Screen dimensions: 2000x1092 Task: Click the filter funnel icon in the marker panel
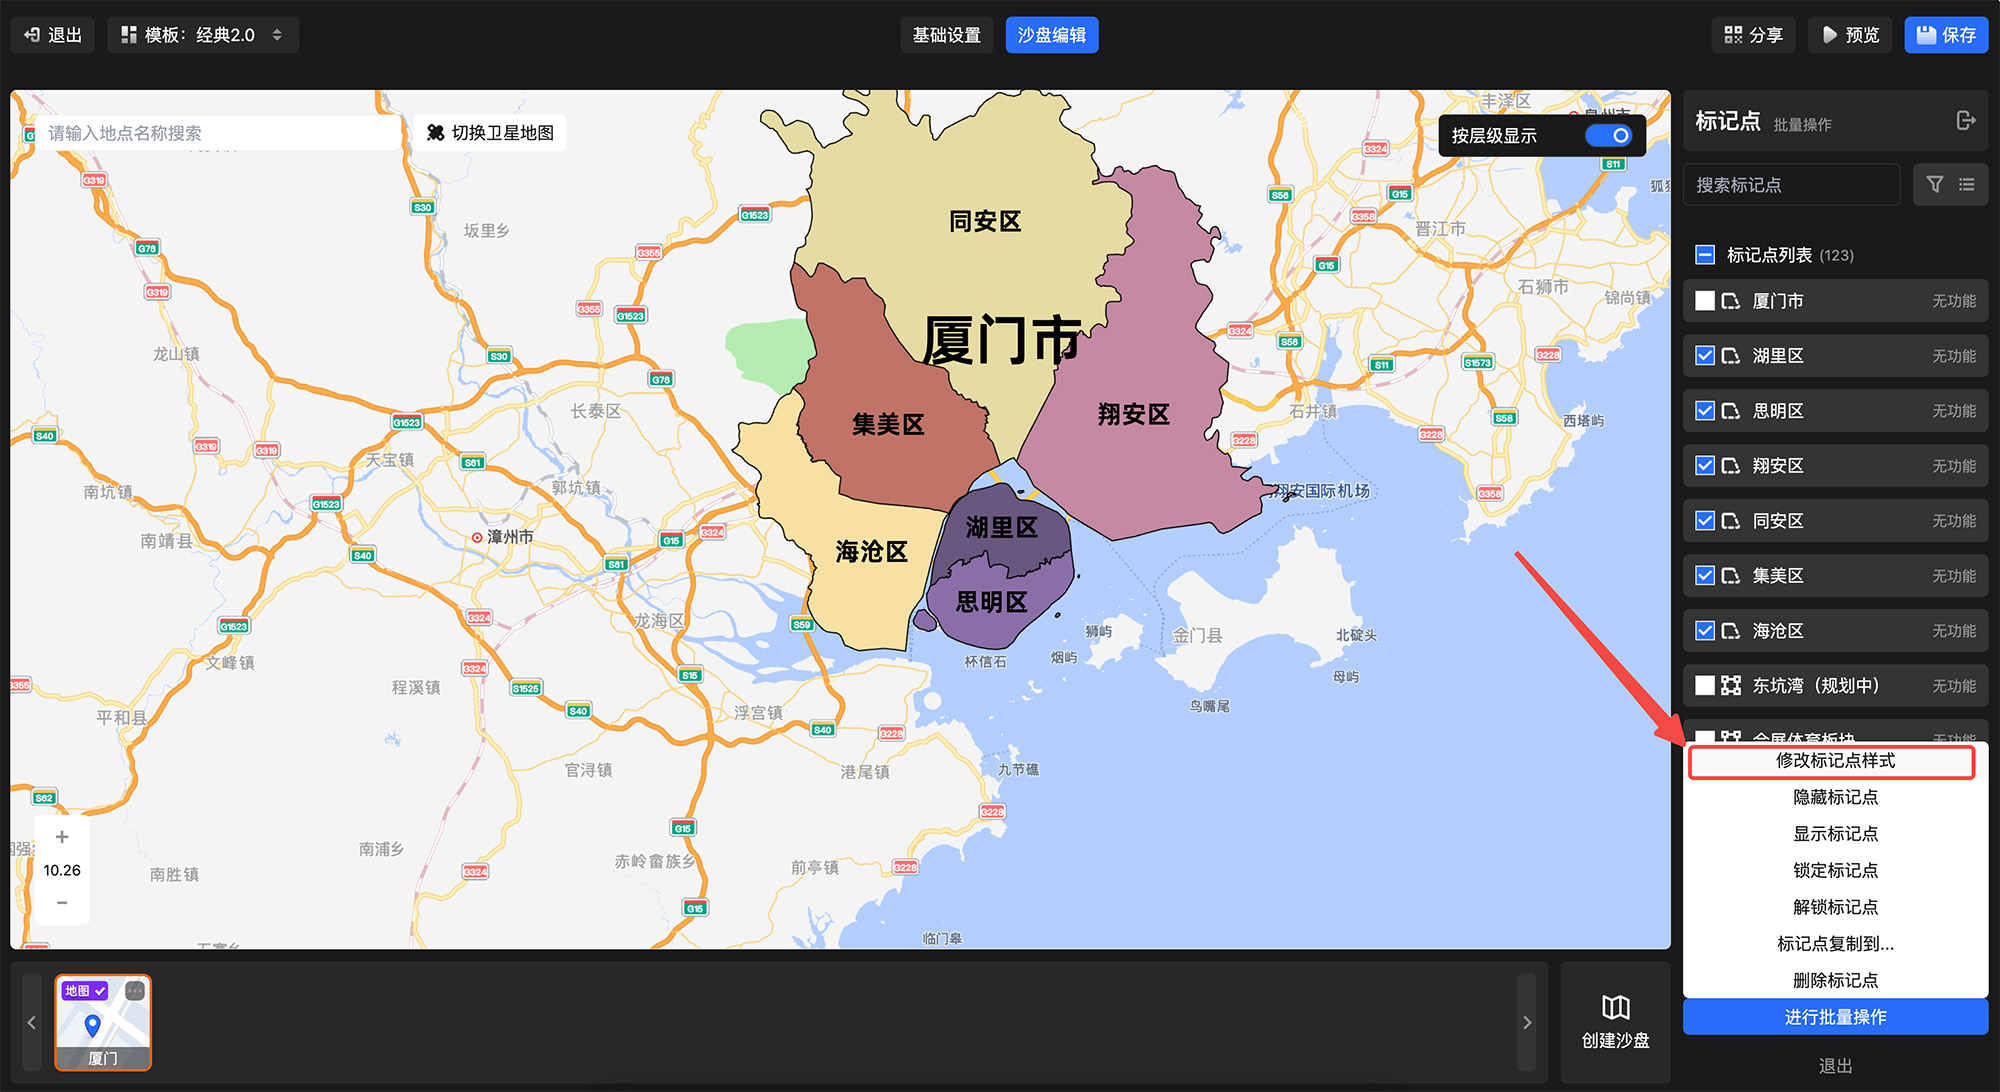click(x=1935, y=185)
